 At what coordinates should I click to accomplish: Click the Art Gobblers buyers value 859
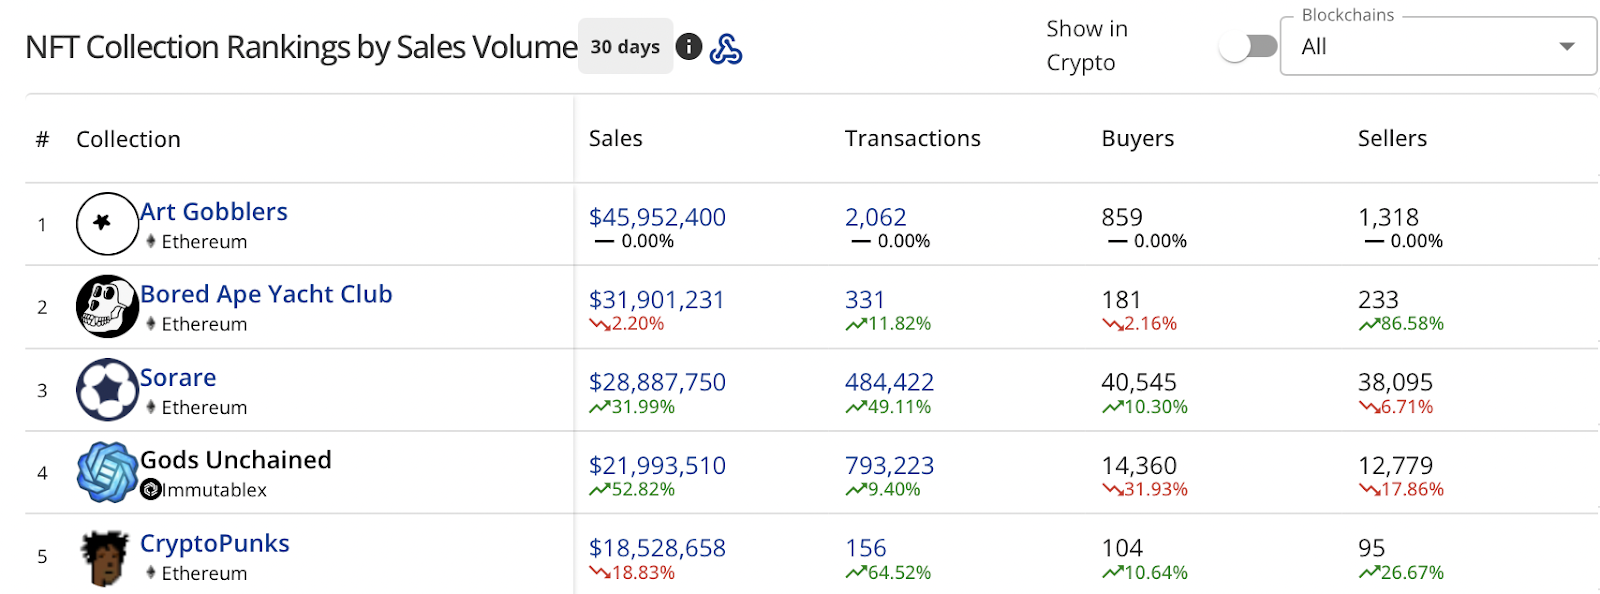click(x=1122, y=217)
